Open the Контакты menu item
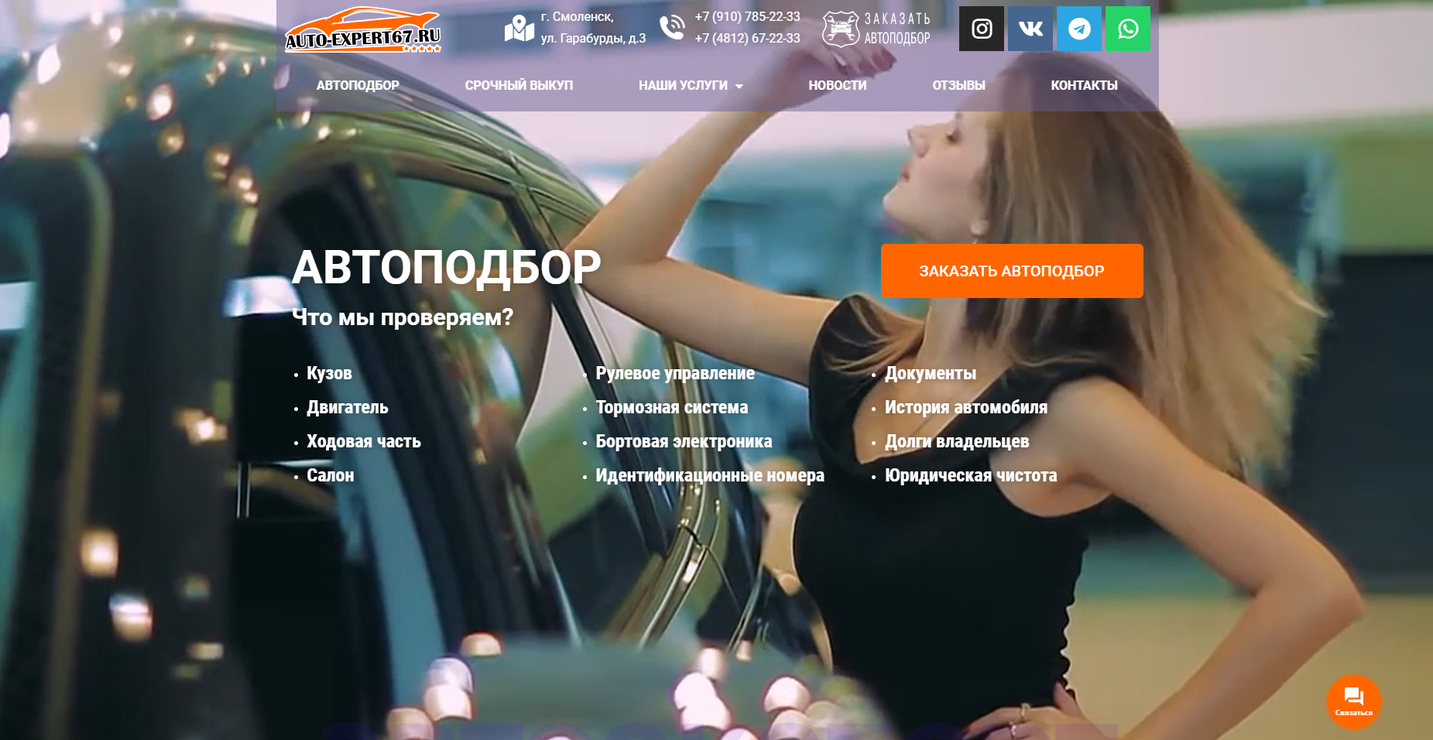 click(1084, 86)
